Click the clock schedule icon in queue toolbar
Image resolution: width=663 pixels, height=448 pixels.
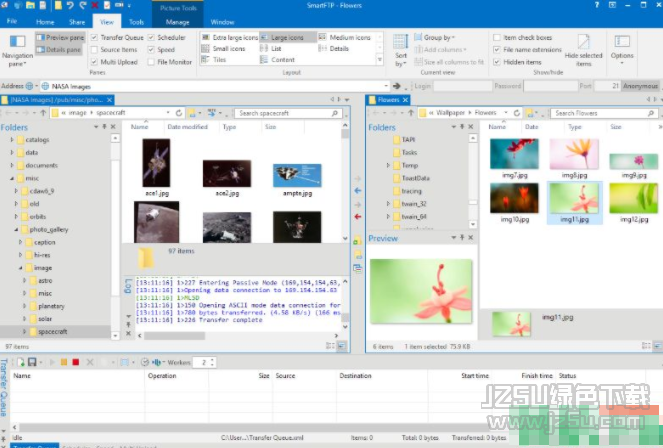145,362
